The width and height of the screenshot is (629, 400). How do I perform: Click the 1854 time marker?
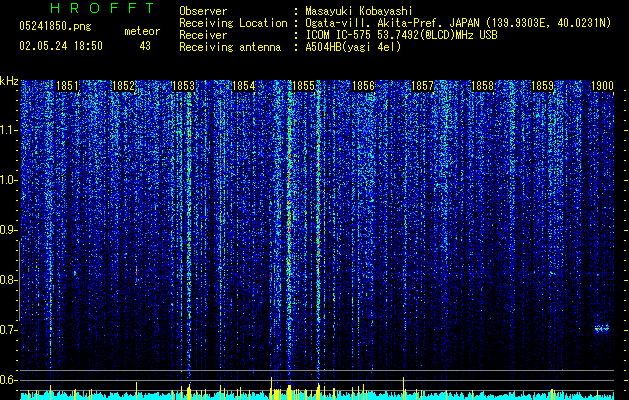[243, 86]
